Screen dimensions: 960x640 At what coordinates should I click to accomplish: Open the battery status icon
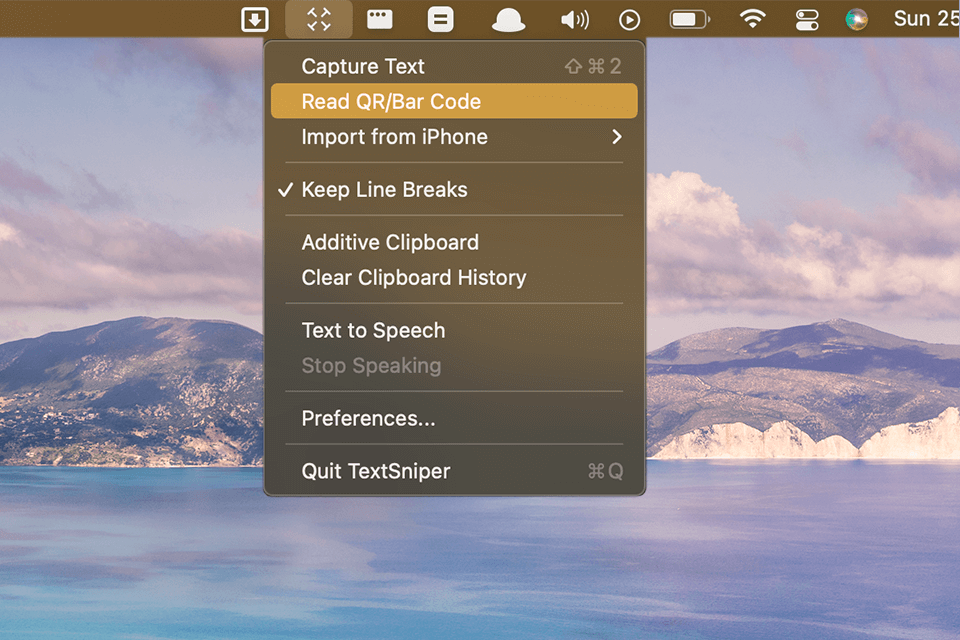tap(690, 20)
